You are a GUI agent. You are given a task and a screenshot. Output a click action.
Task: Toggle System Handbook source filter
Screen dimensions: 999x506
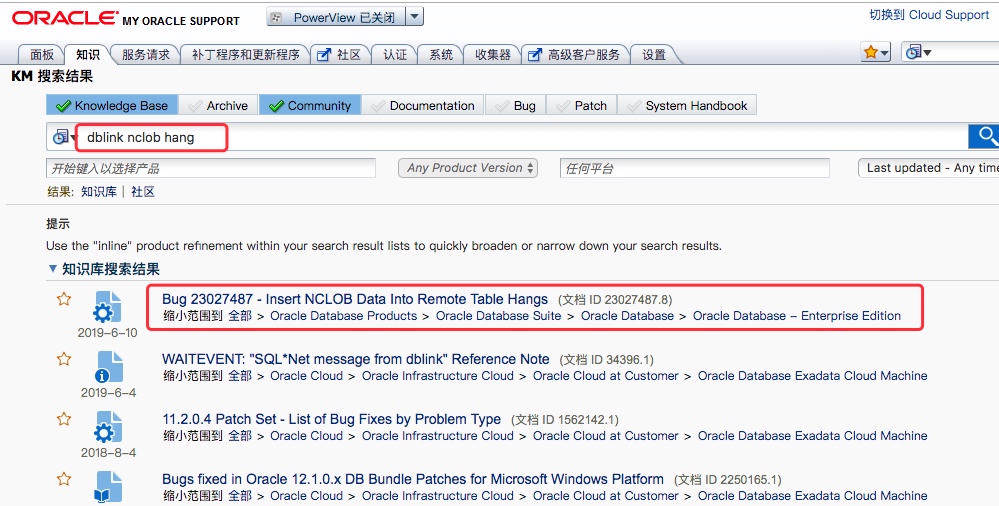(687, 106)
